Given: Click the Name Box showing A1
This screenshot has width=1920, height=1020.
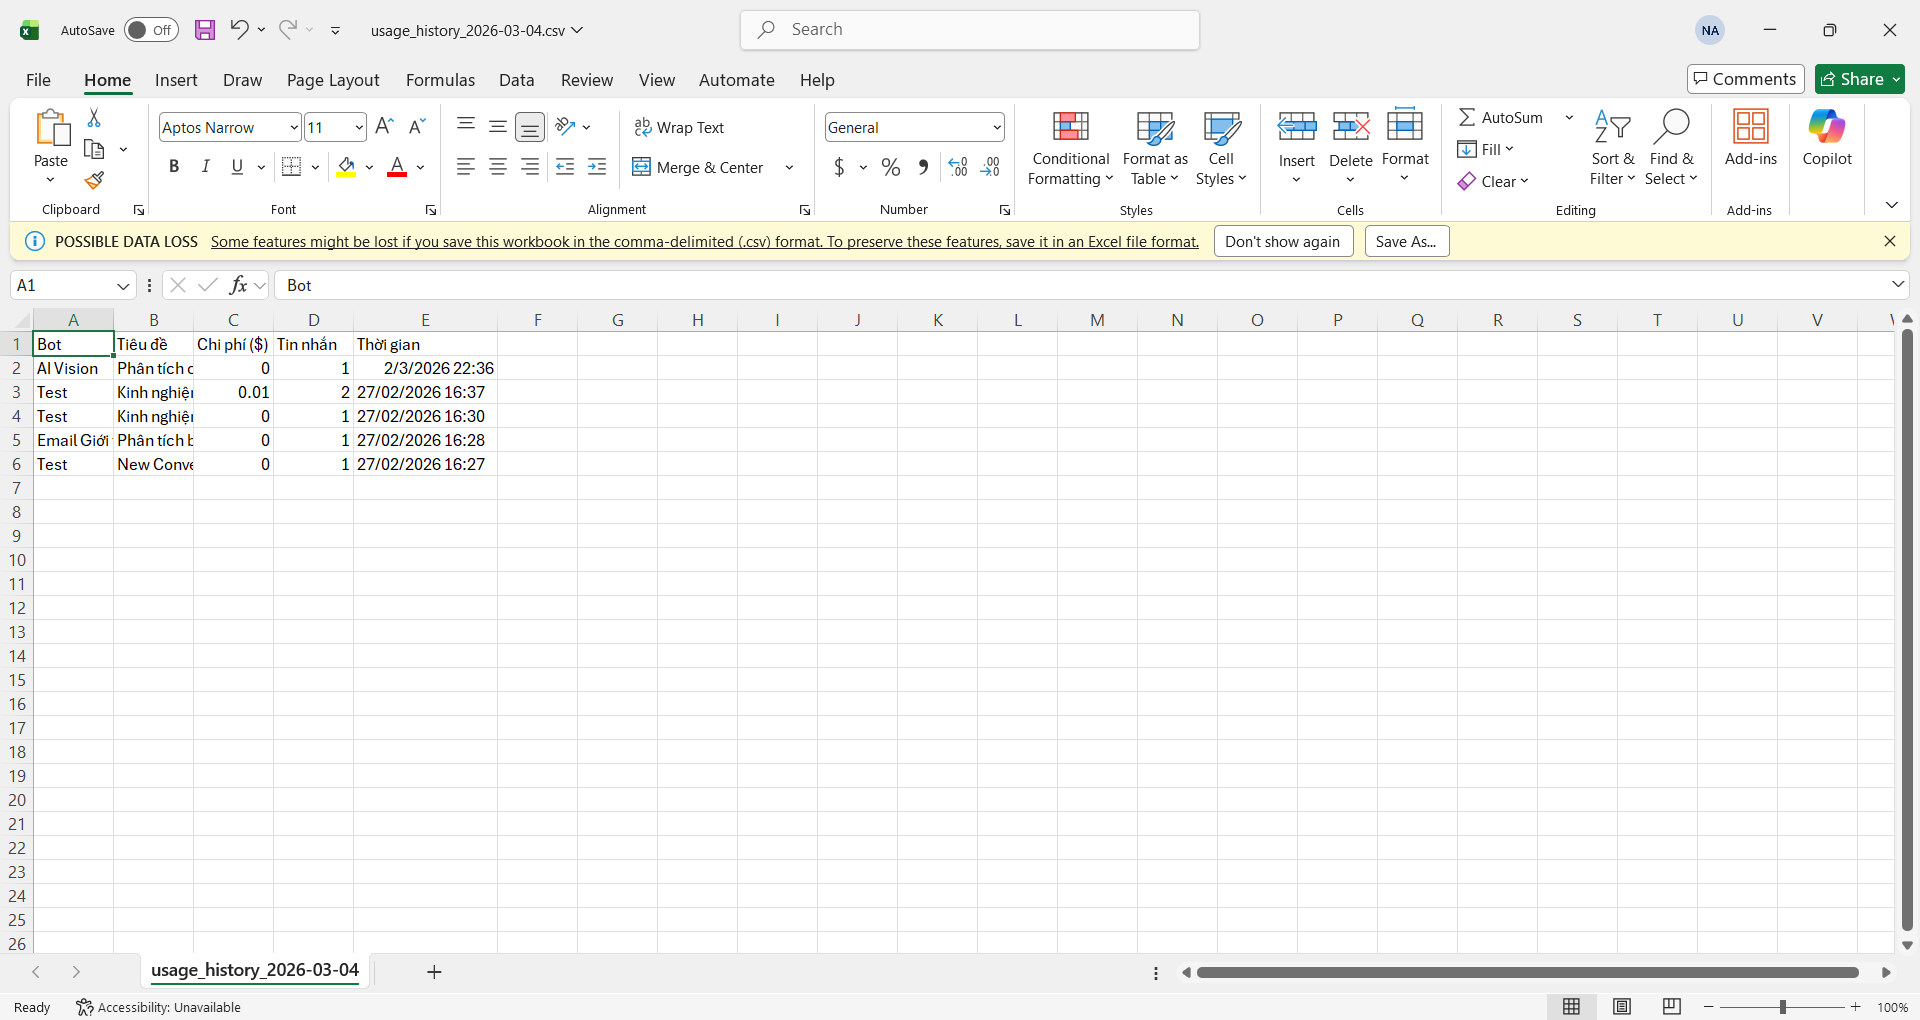Looking at the screenshot, I should click(62, 286).
